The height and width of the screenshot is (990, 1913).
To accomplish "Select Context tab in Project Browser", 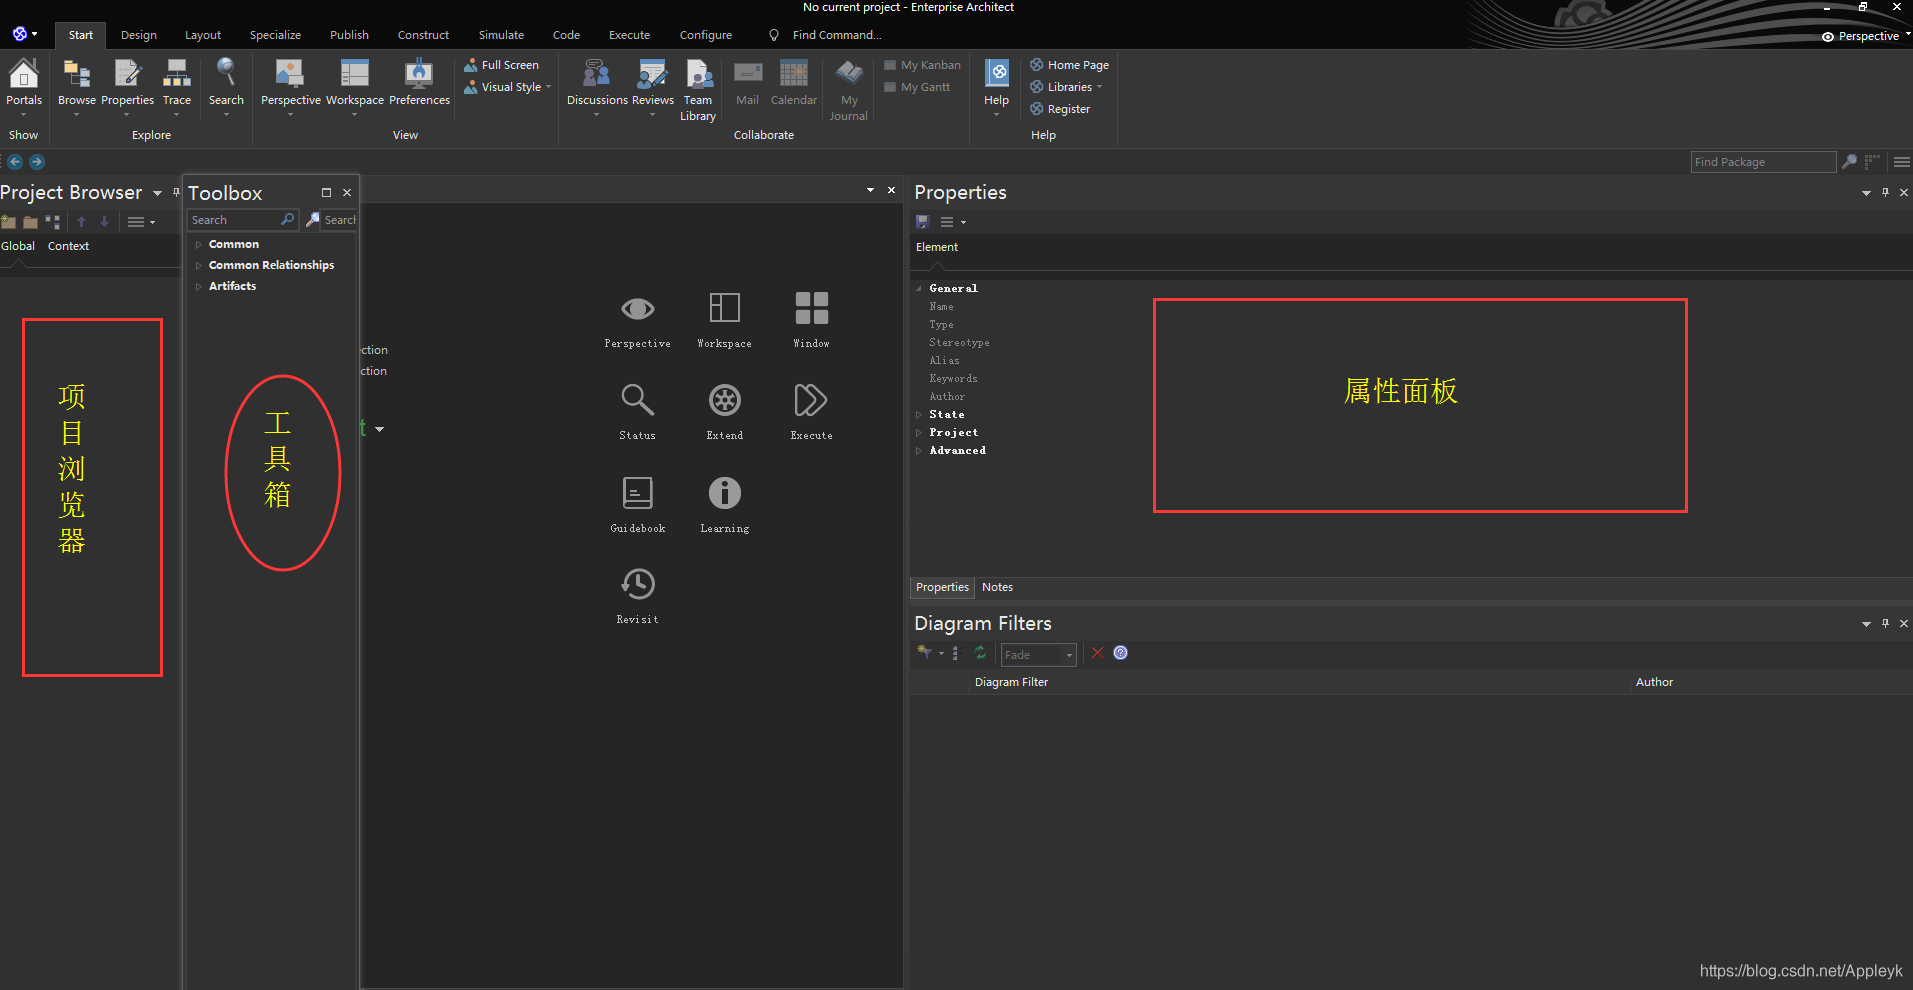I will click(x=68, y=246).
